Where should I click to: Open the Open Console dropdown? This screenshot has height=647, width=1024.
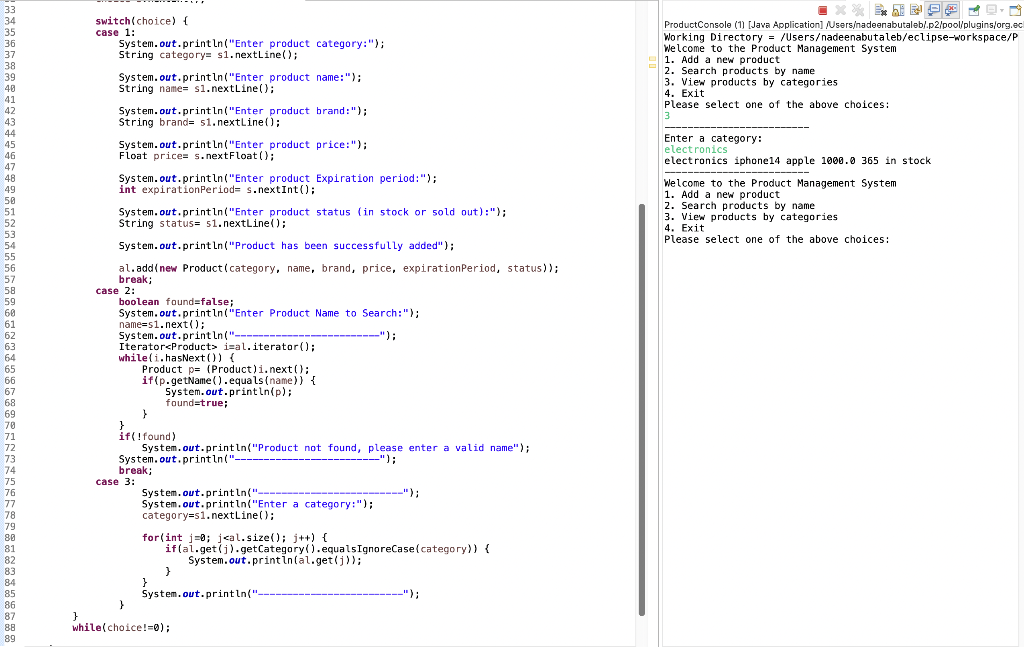(1020, 9)
